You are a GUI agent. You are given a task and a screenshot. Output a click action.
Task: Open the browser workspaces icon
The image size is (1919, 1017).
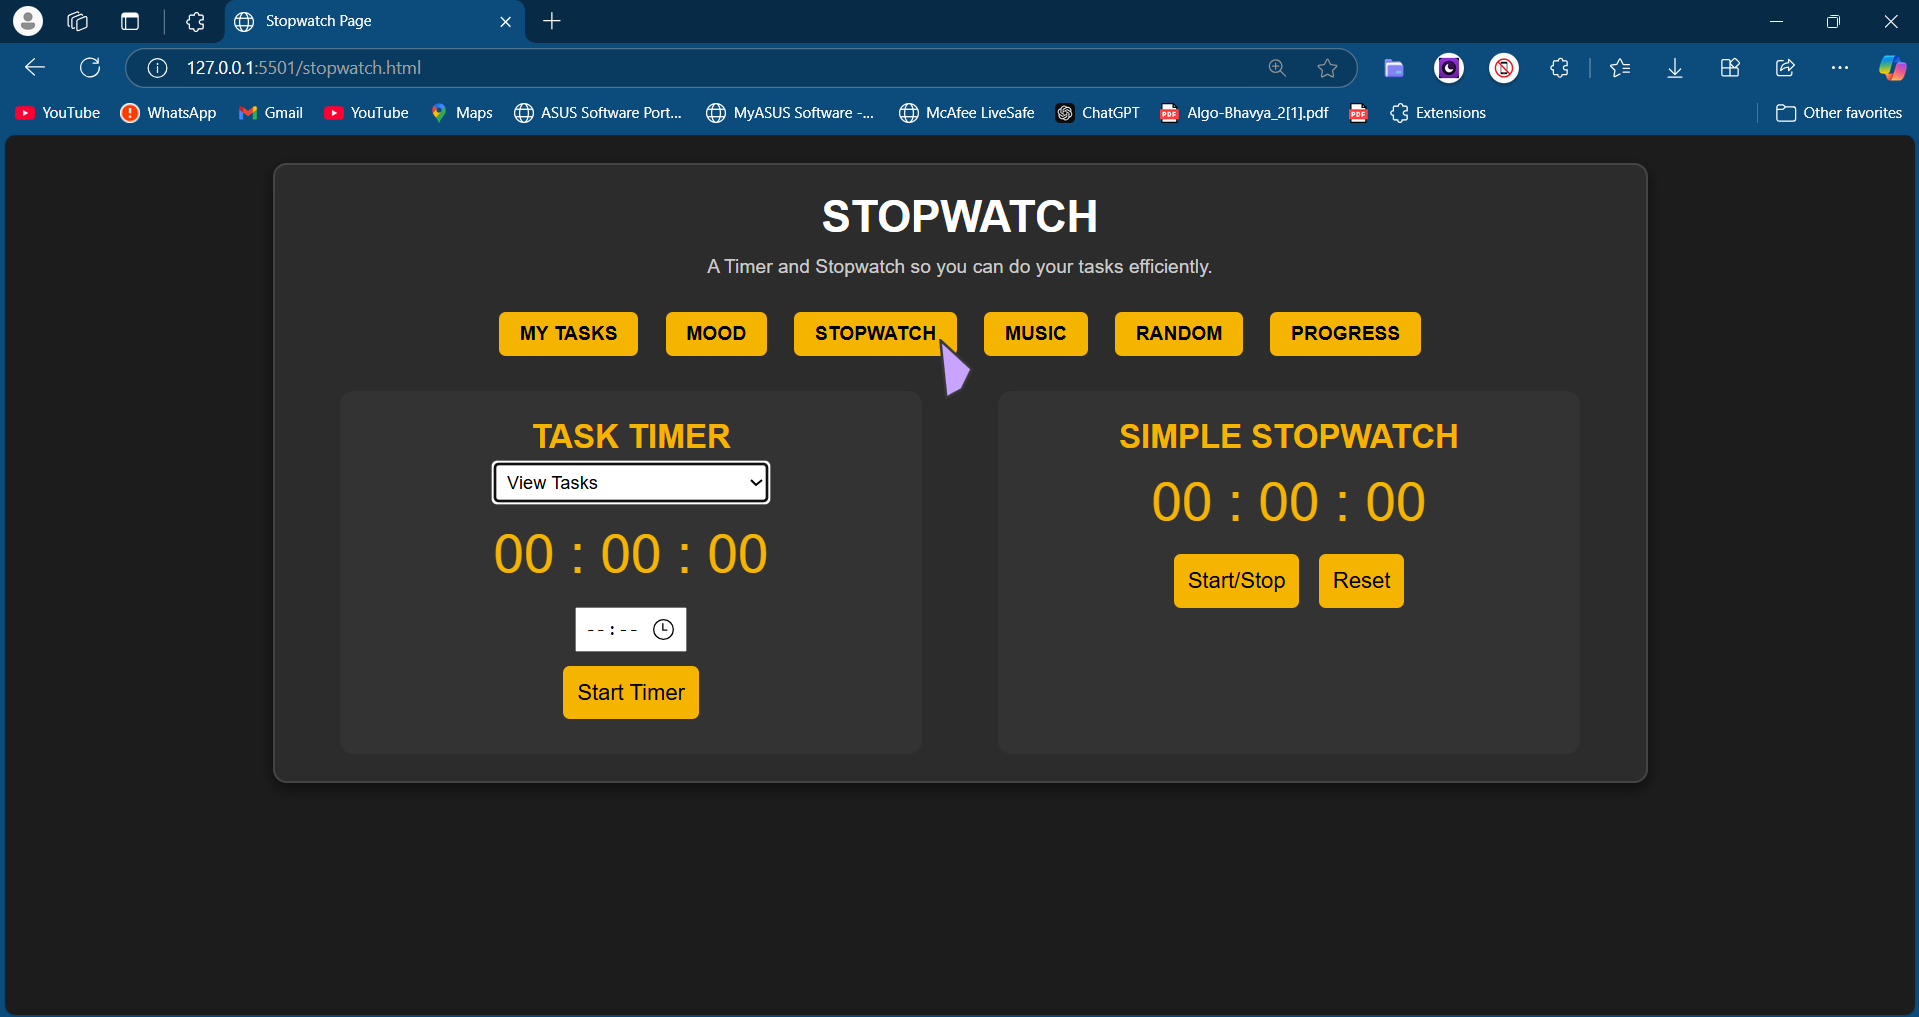click(77, 21)
